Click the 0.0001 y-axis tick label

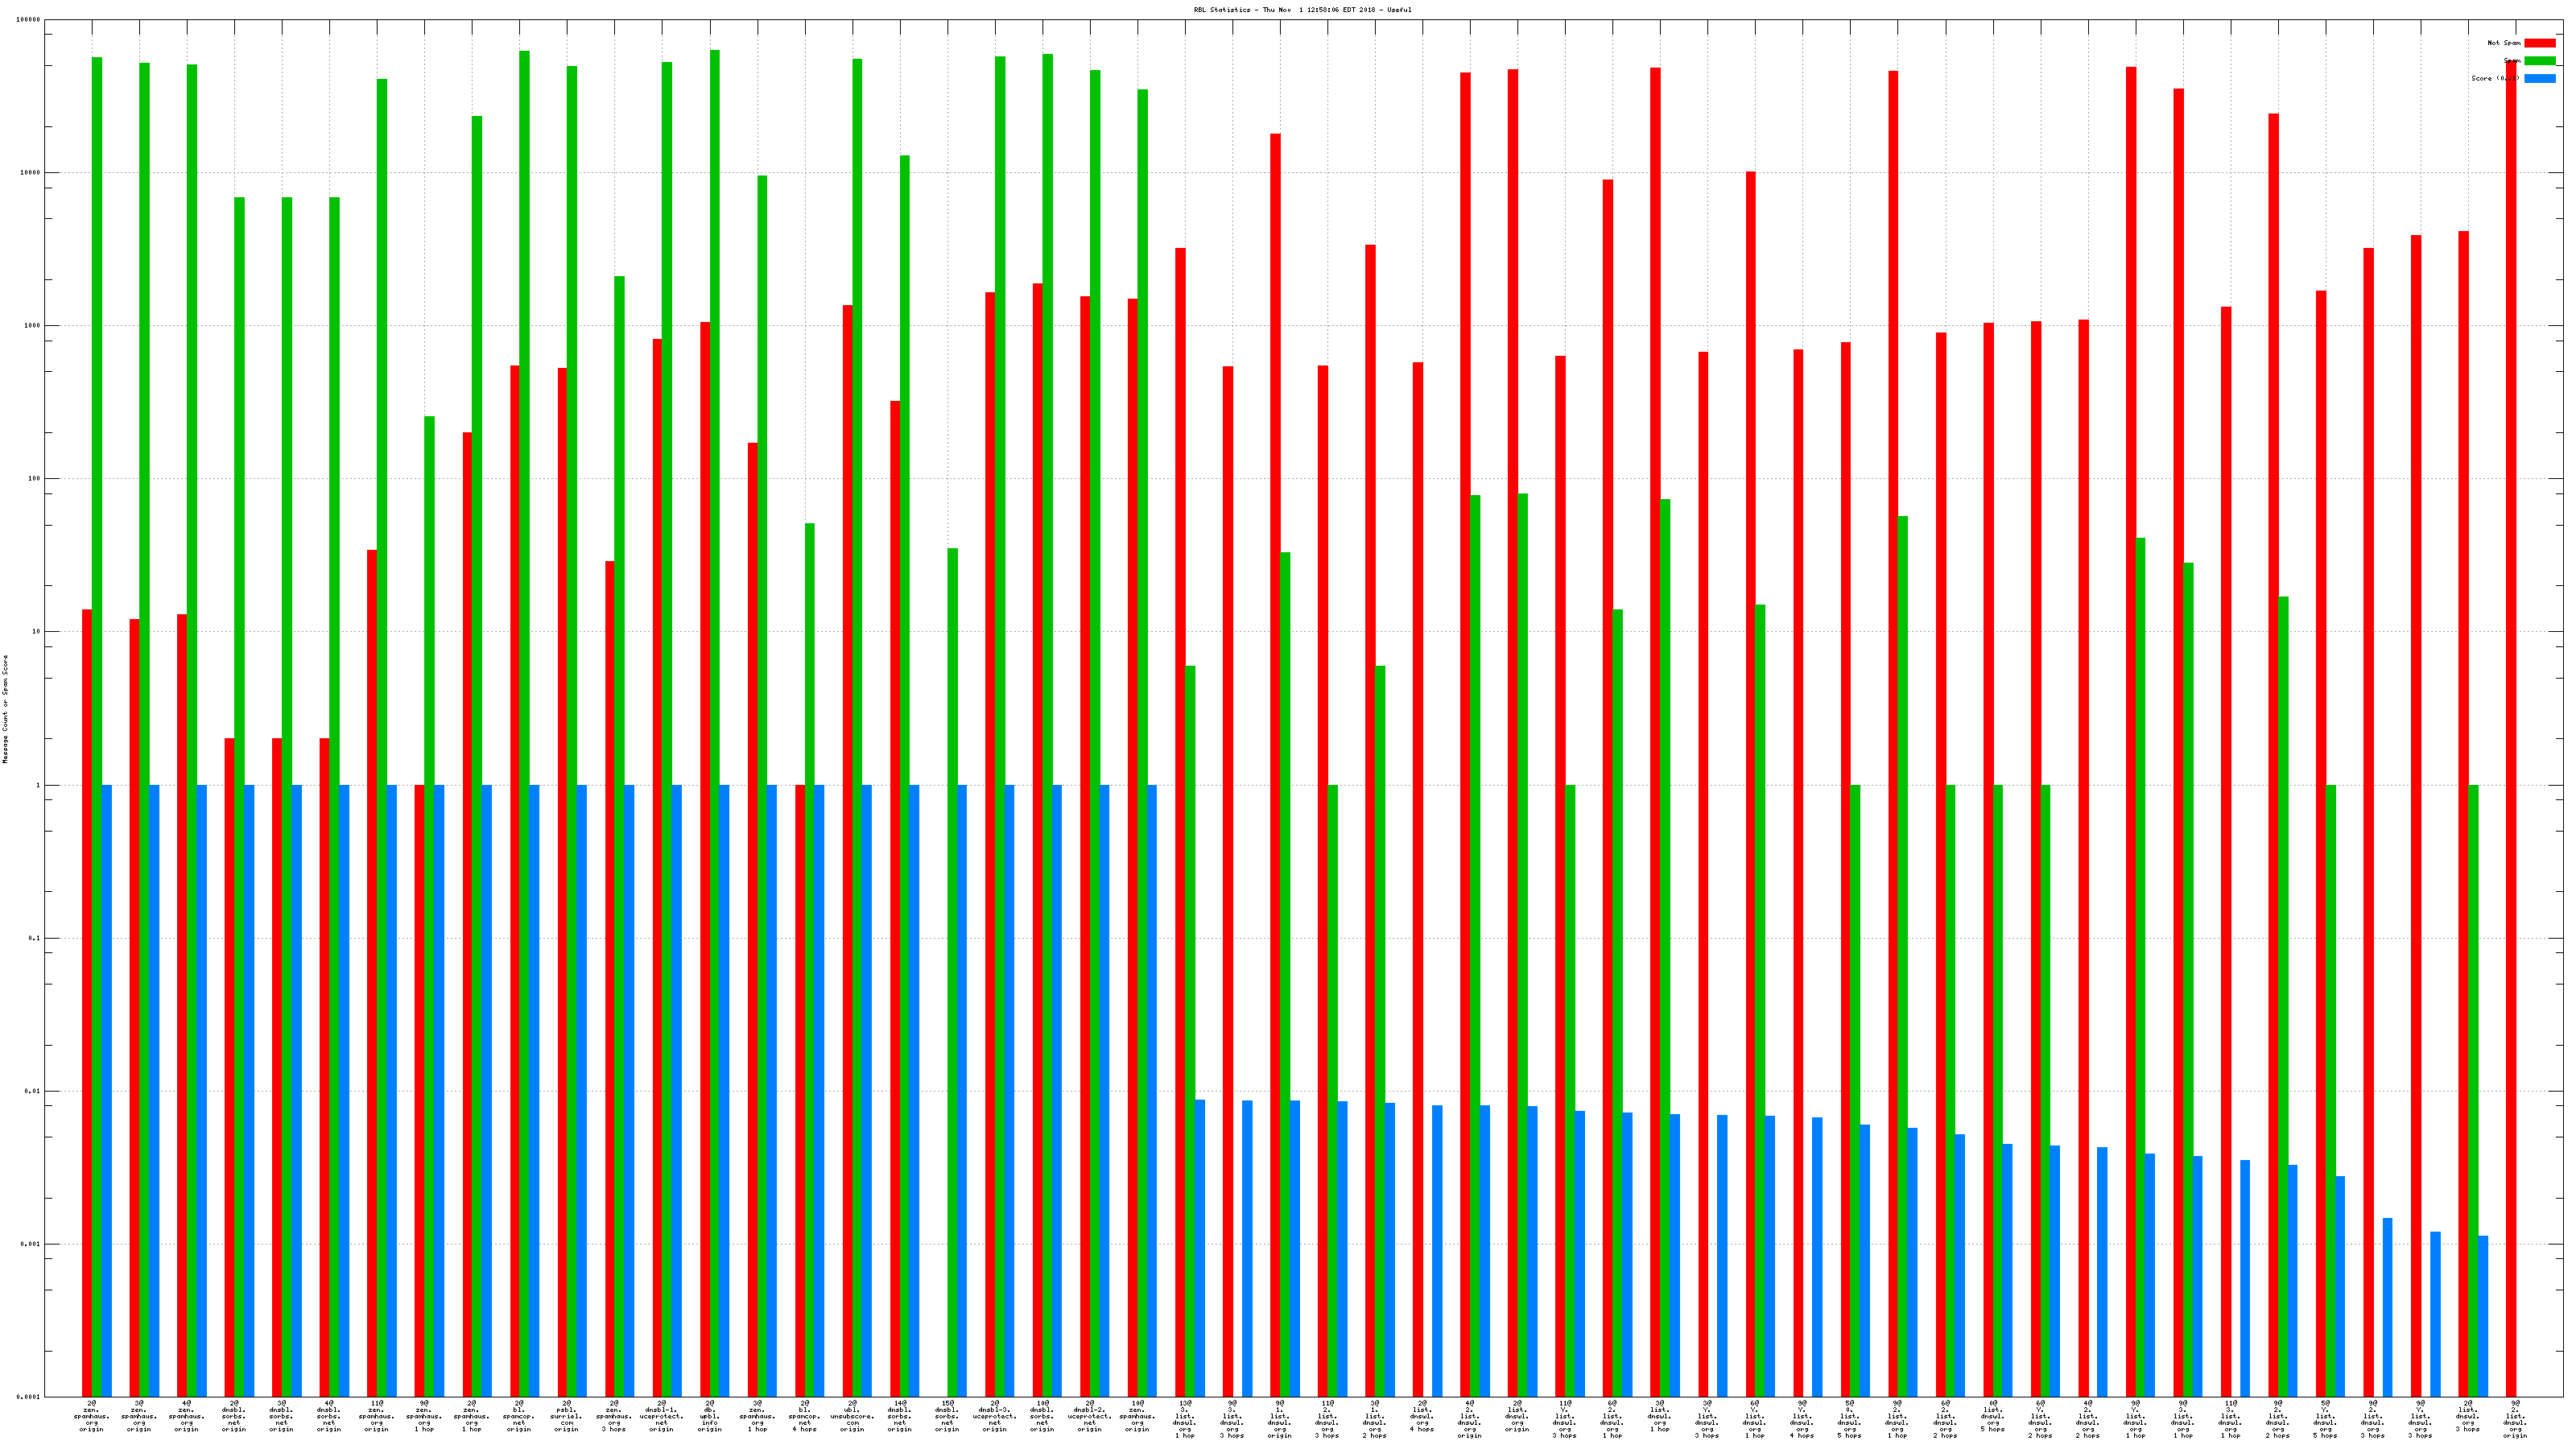point(29,1397)
